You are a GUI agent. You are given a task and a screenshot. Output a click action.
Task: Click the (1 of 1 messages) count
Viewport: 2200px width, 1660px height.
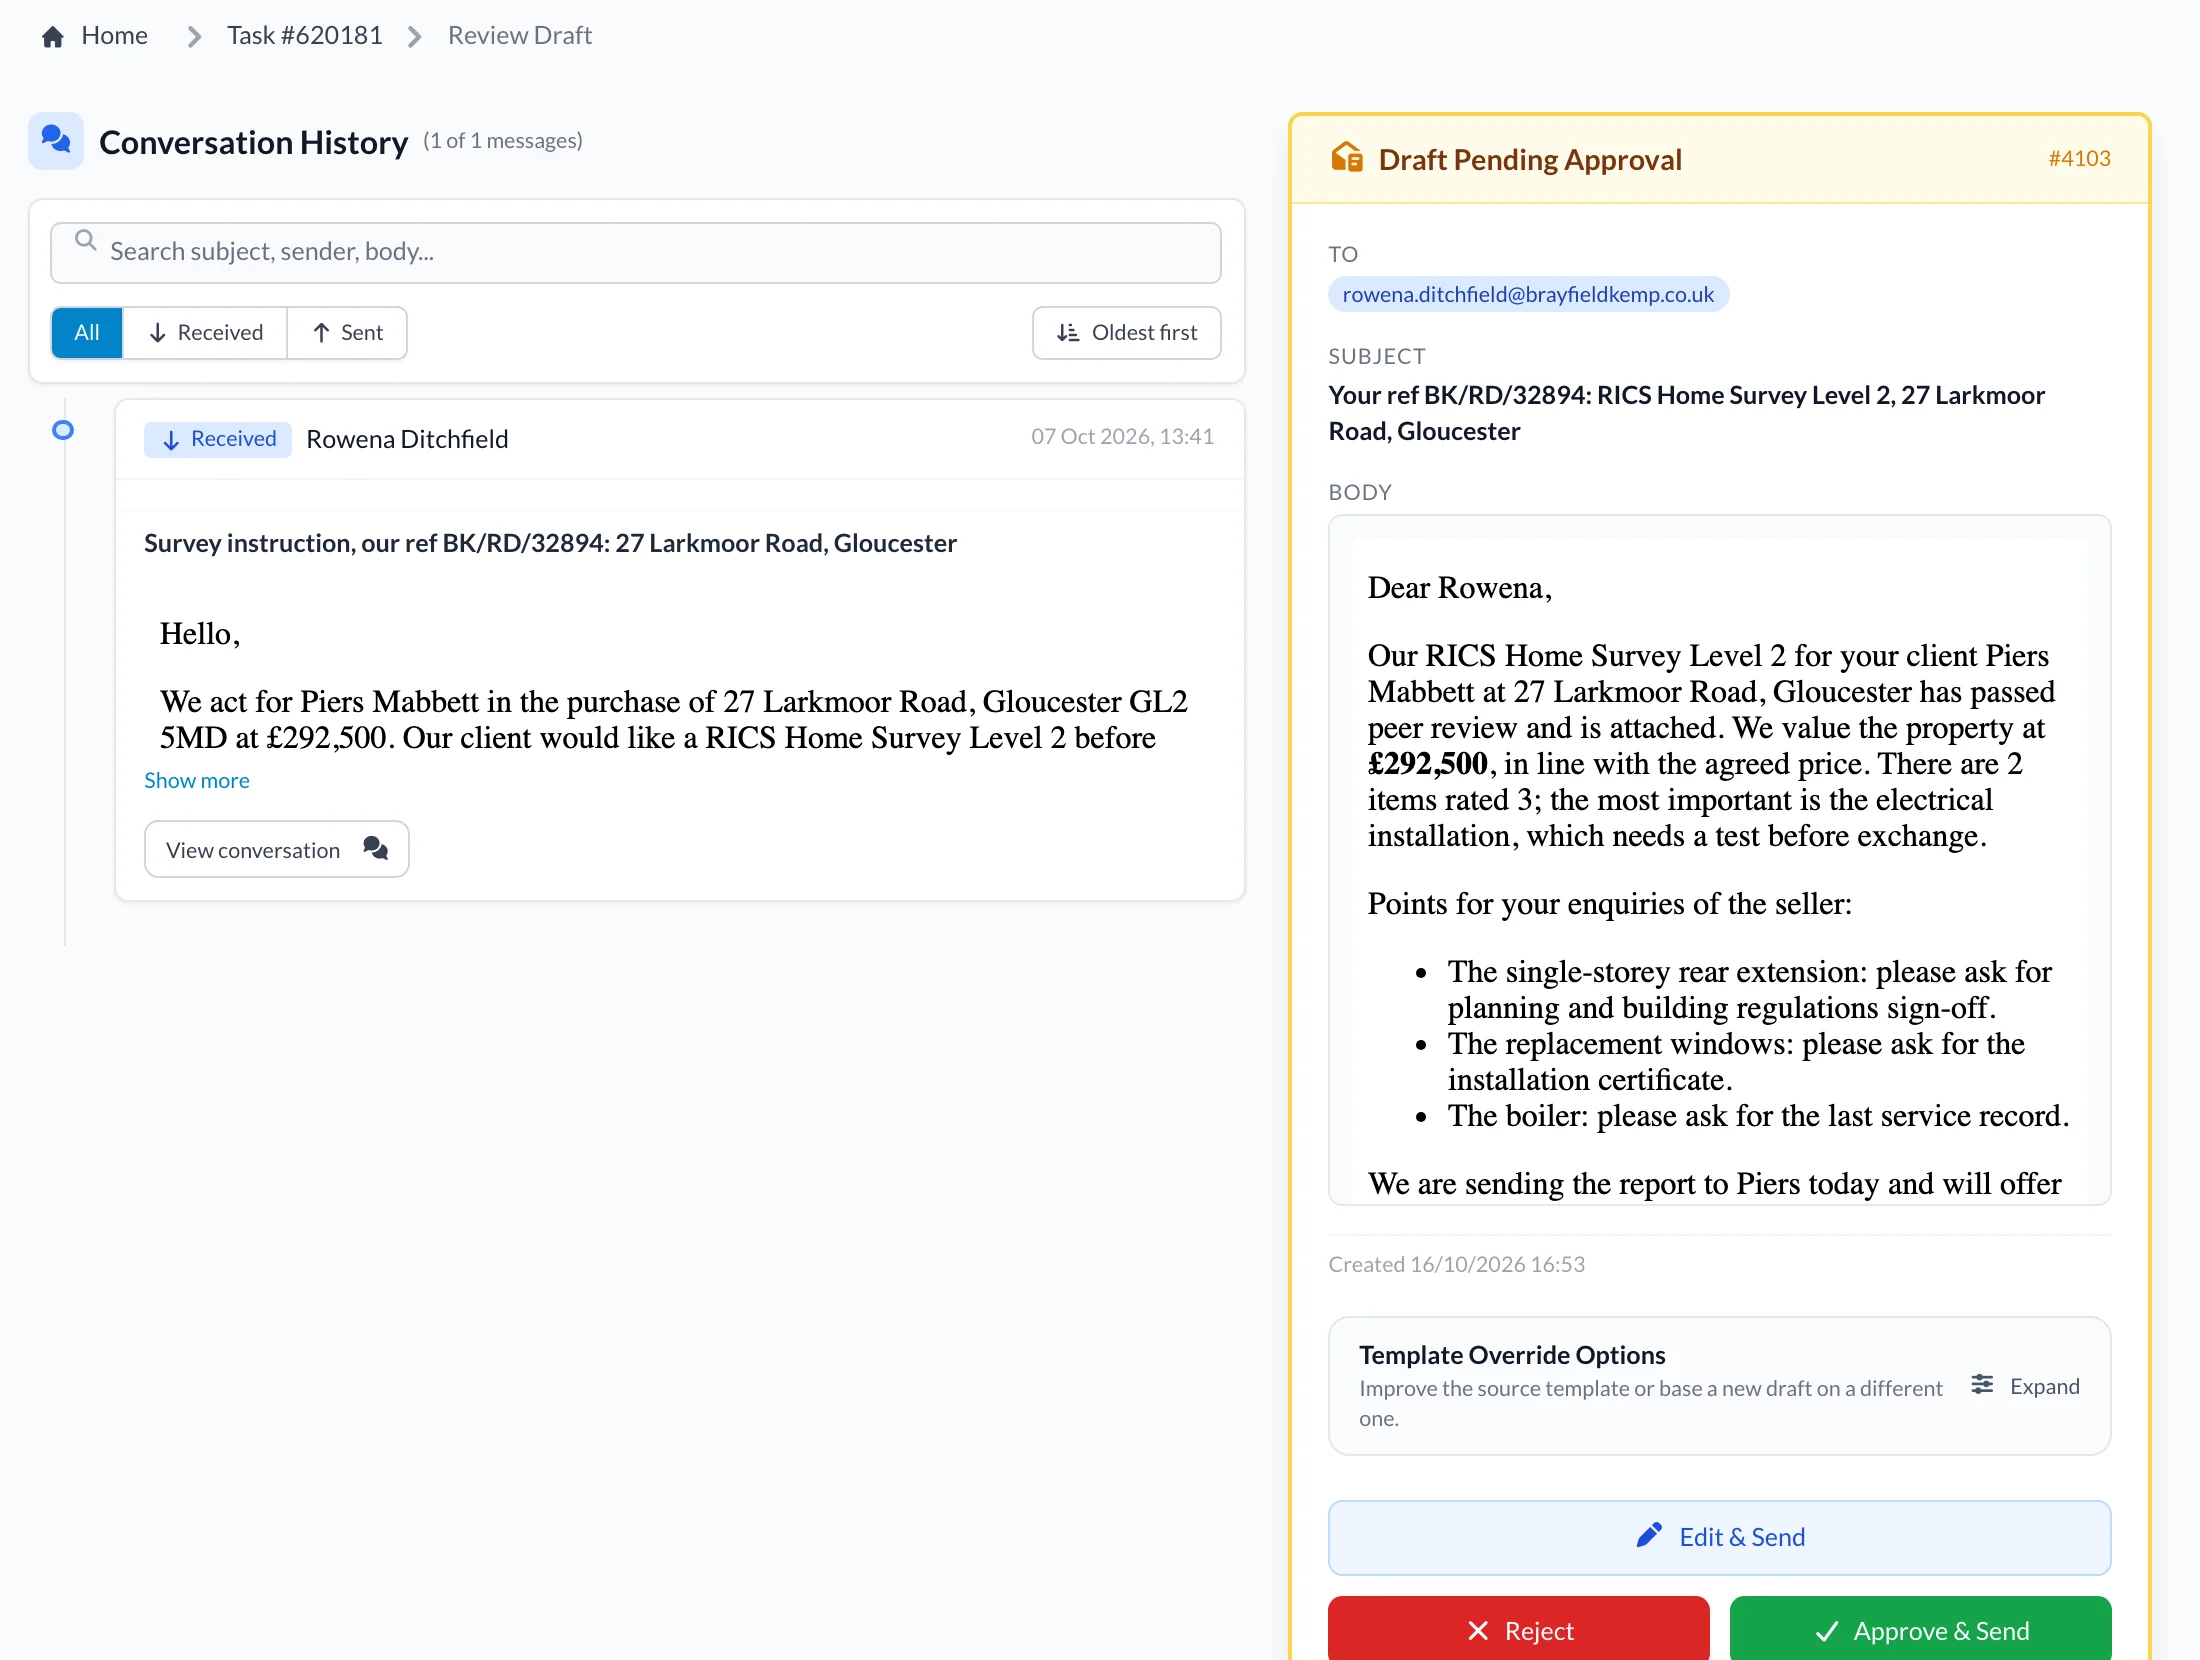coord(502,141)
